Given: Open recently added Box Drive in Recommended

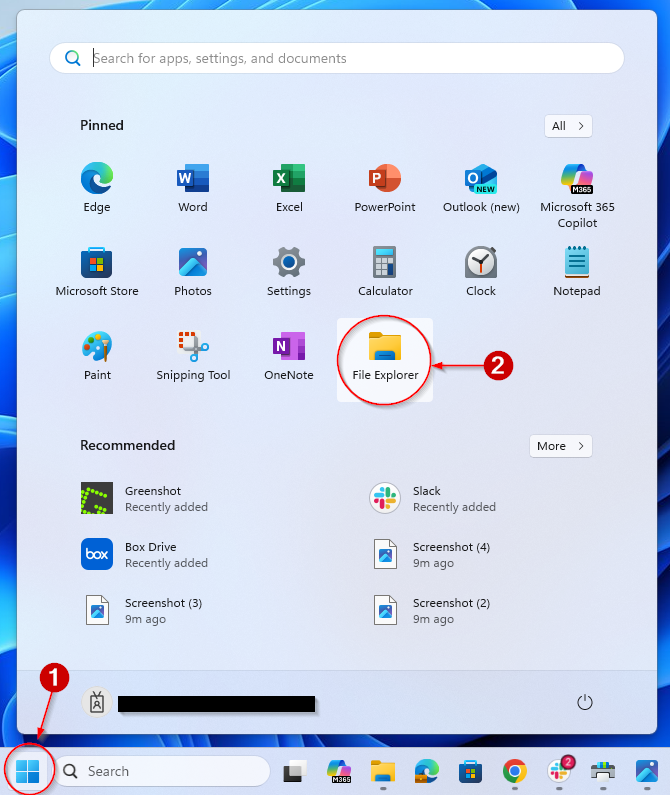Looking at the screenshot, I should click(x=144, y=554).
